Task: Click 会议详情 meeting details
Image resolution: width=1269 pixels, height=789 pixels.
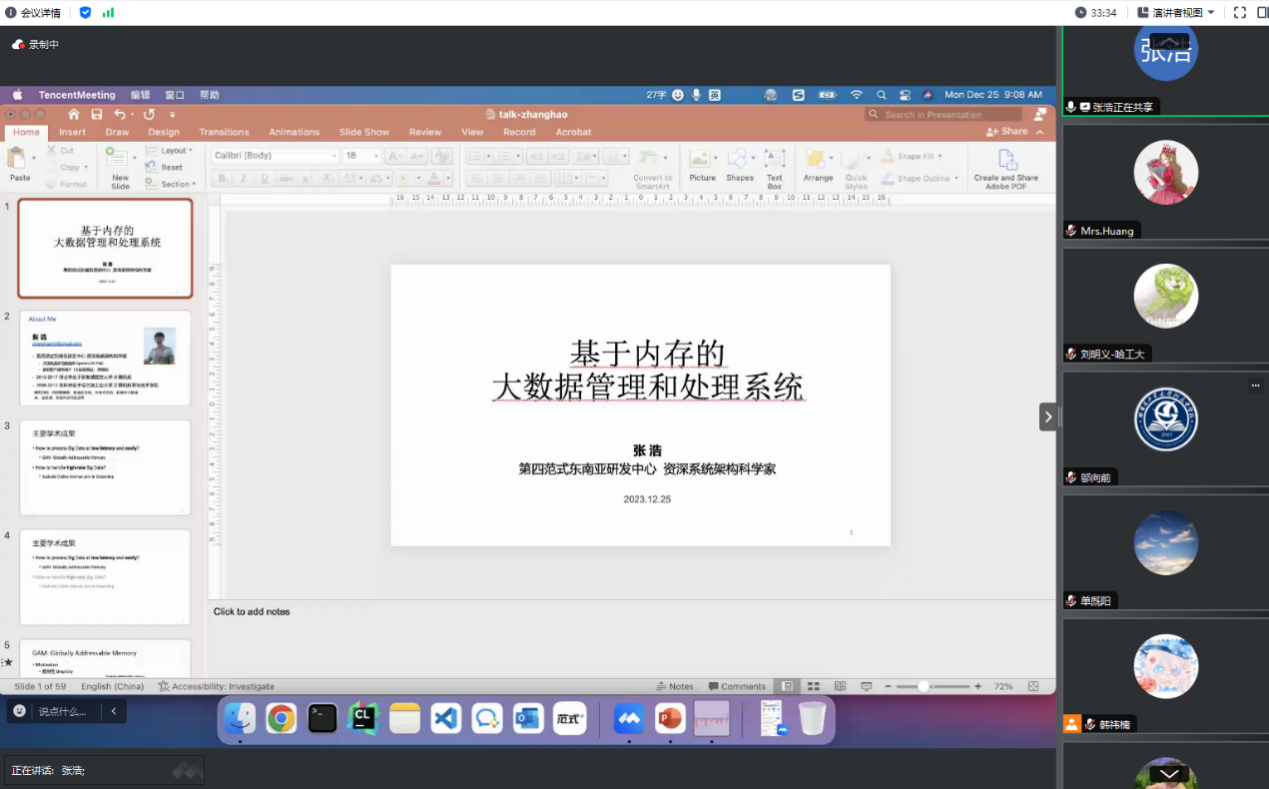Action: [33, 12]
